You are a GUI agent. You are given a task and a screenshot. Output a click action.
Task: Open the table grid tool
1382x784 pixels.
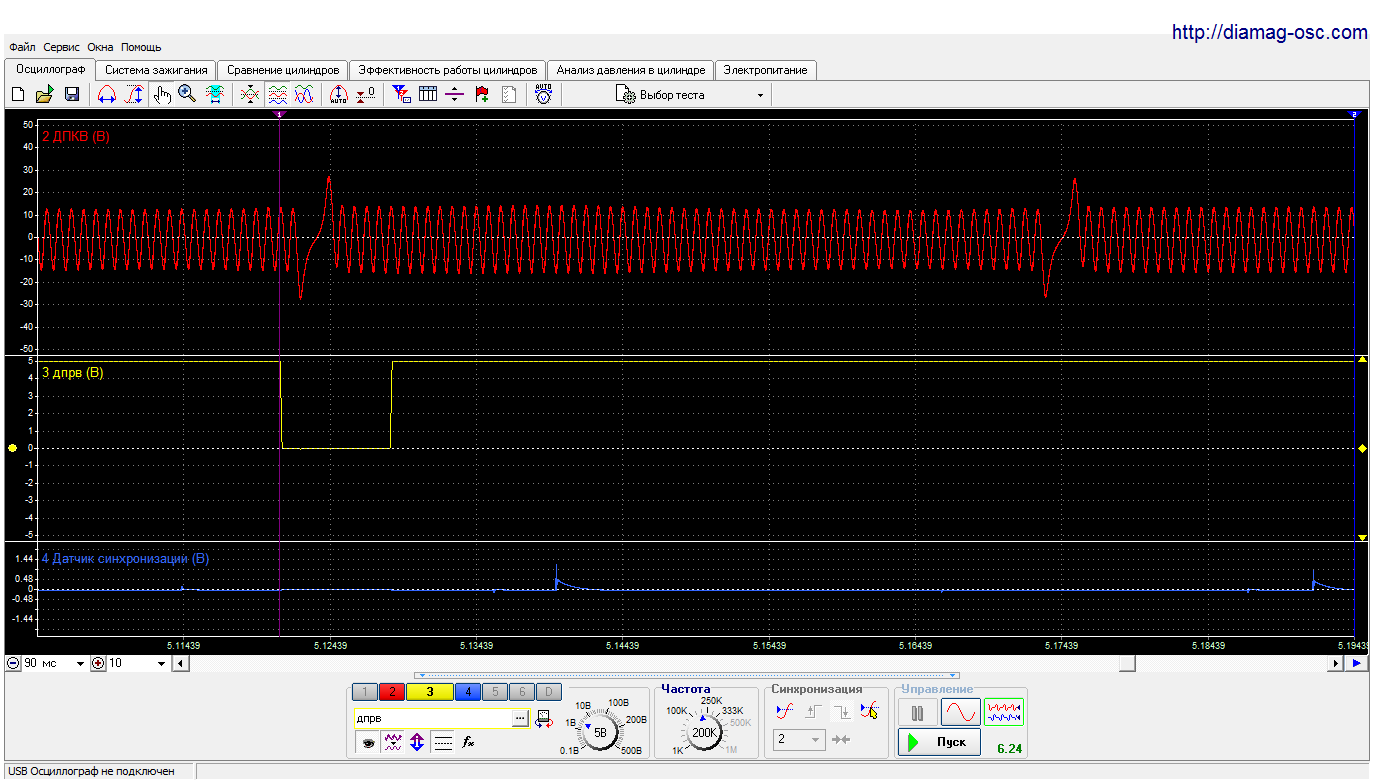[428, 95]
